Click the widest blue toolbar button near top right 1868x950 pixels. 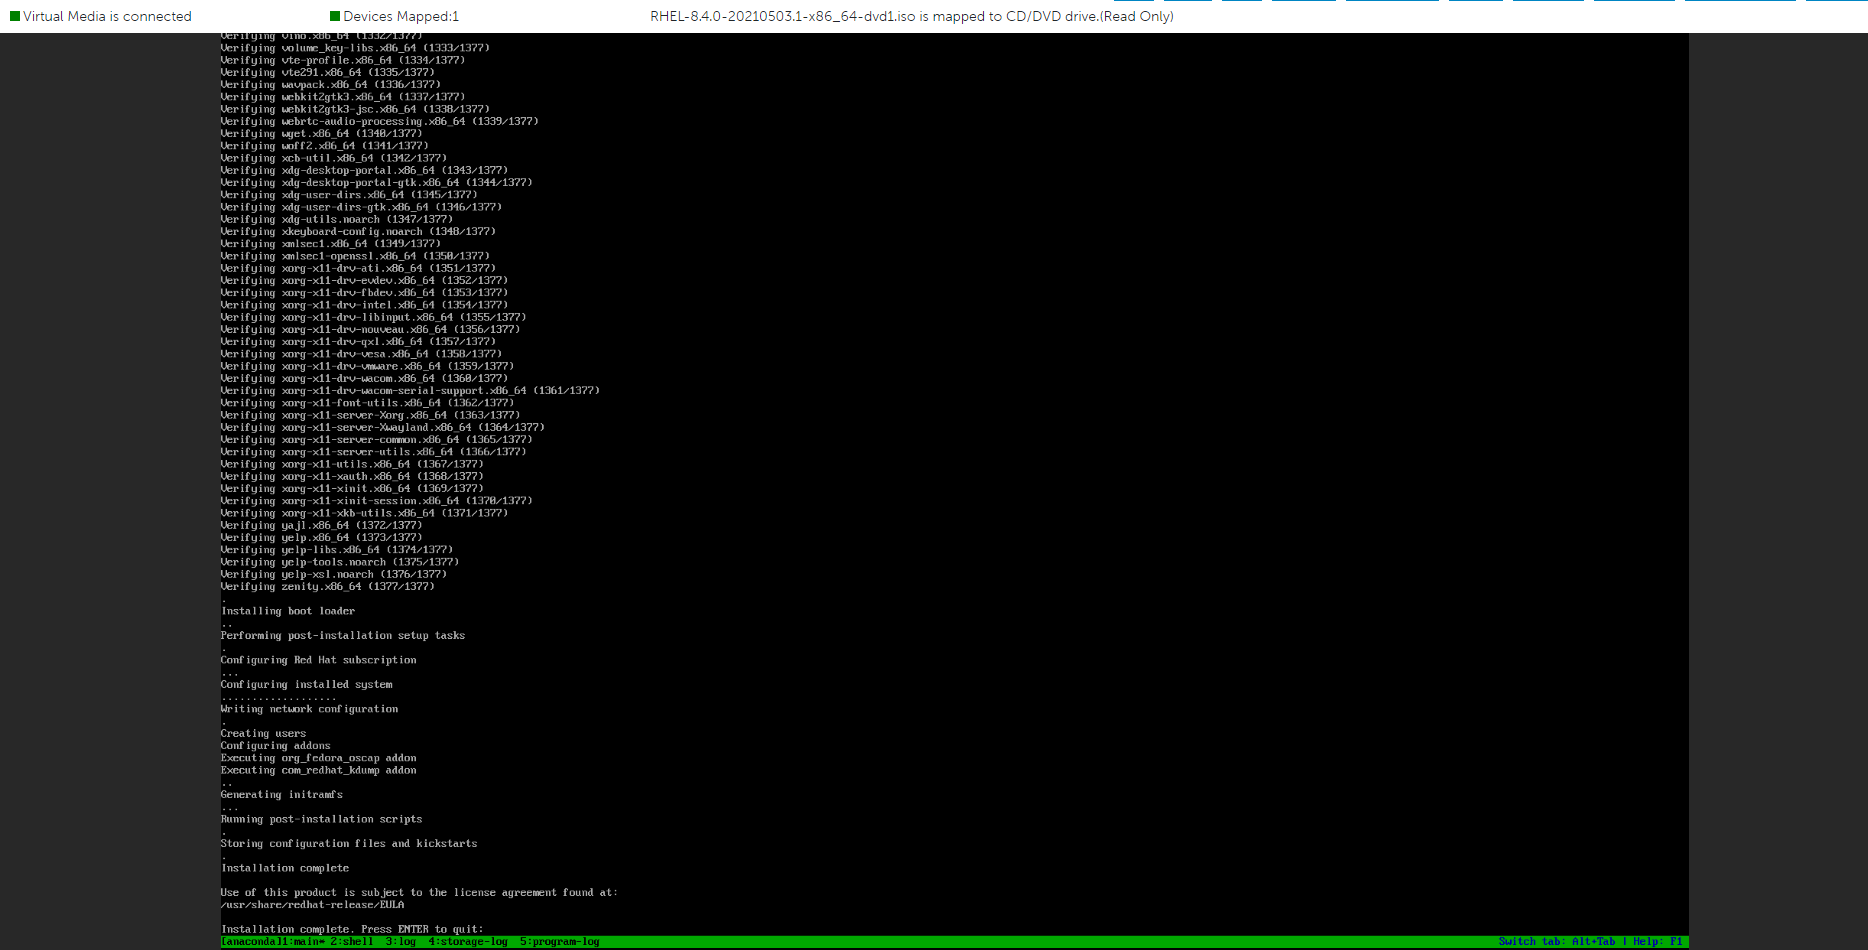pyautogui.click(x=1740, y=3)
